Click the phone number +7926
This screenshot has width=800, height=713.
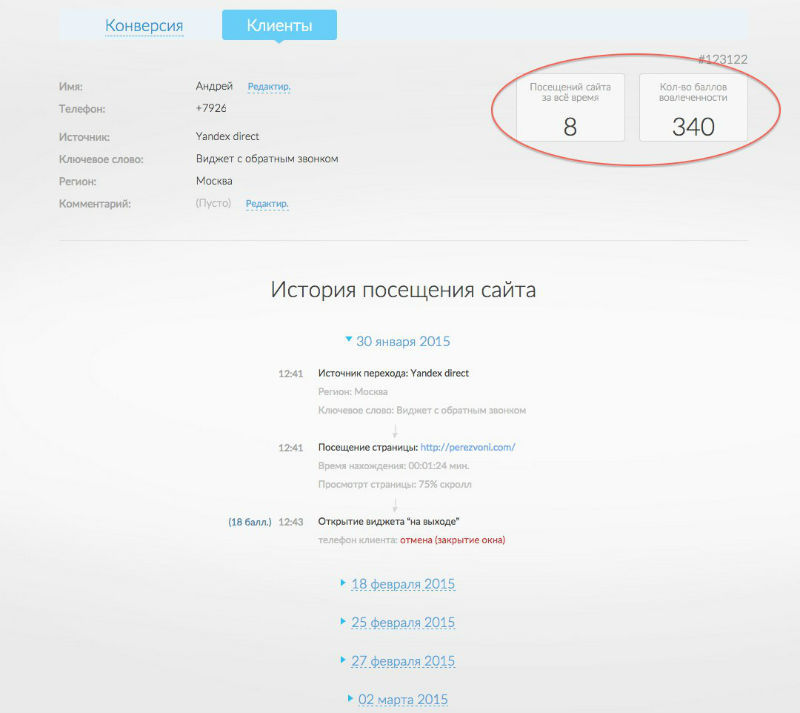pyautogui.click(x=211, y=108)
